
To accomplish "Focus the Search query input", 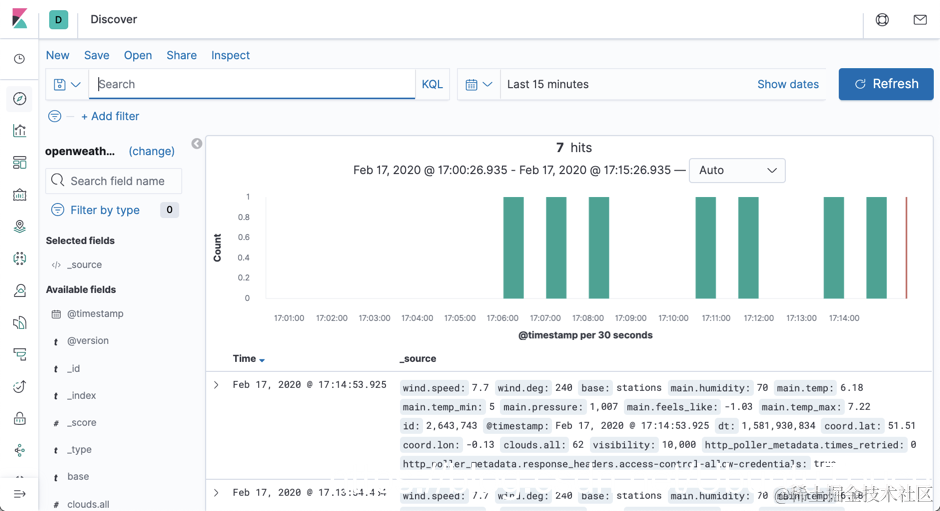I will point(252,85).
